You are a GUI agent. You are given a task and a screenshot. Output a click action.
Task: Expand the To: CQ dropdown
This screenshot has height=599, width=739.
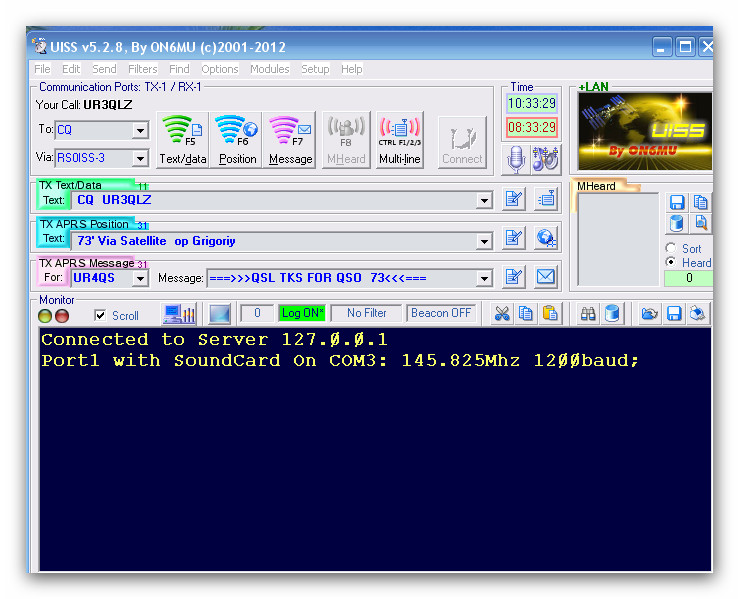[x=140, y=130]
